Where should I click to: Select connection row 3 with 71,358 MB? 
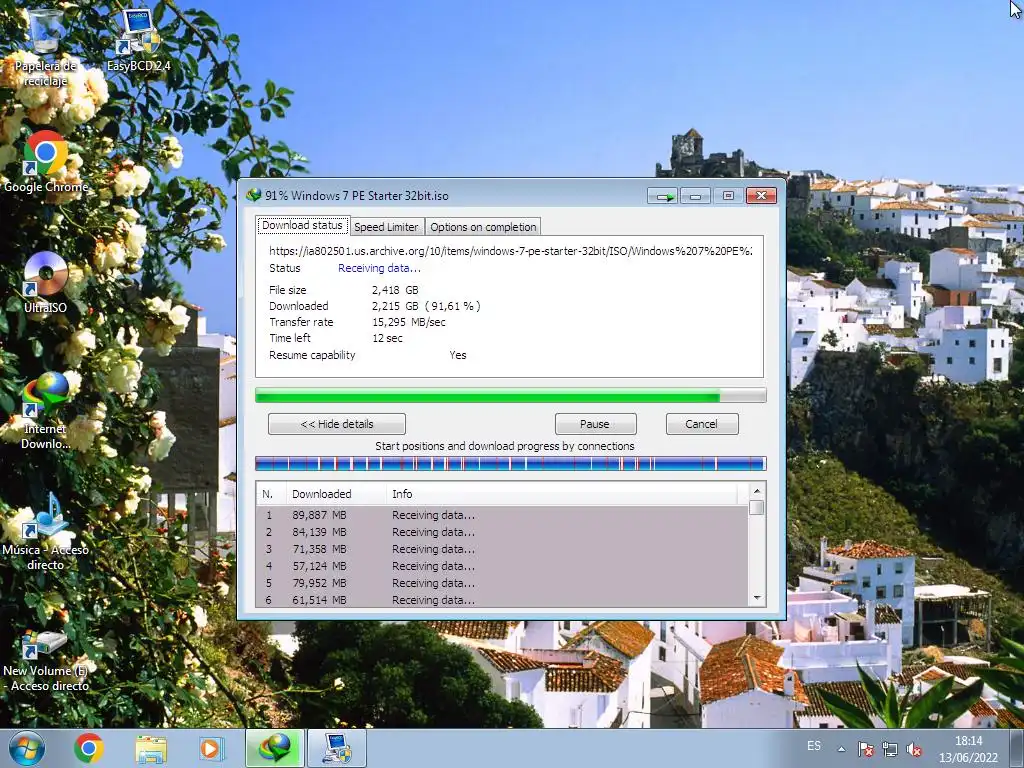tap(502, 549)
